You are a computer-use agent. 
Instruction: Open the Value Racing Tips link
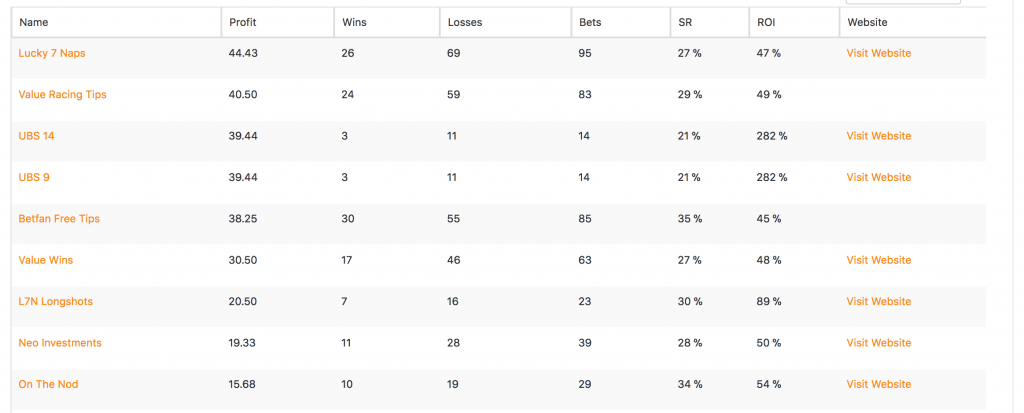click(x=62, y=95)
